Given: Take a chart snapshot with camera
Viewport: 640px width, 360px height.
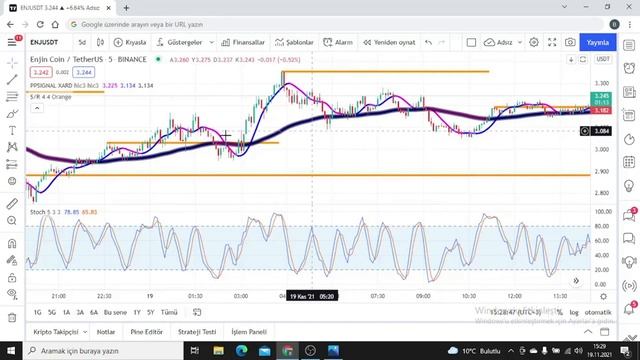Looking at the screenshot, I should click(570, 42).
